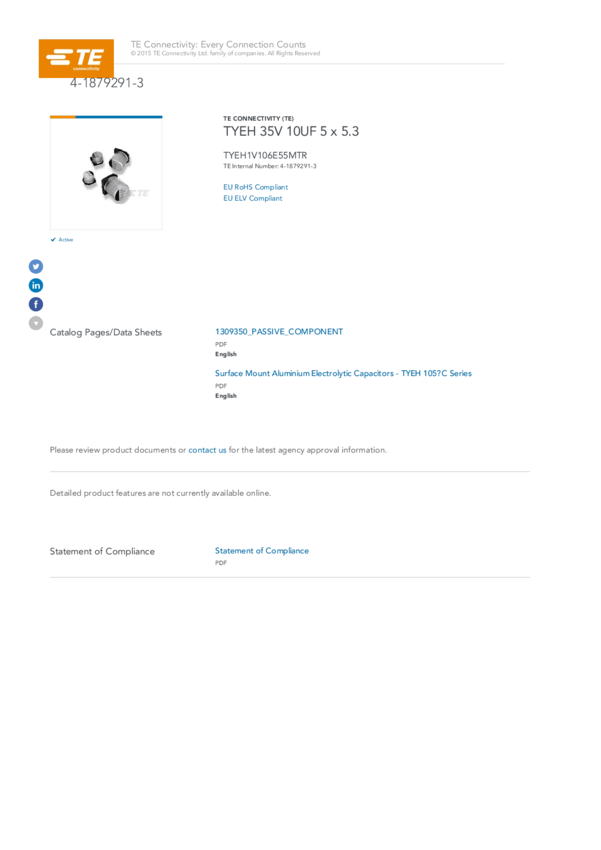This screenshot has height=850, width=601.
Task: Click TE Connectivity Every Connection Counts header
Action: click(x=218, y=44)
